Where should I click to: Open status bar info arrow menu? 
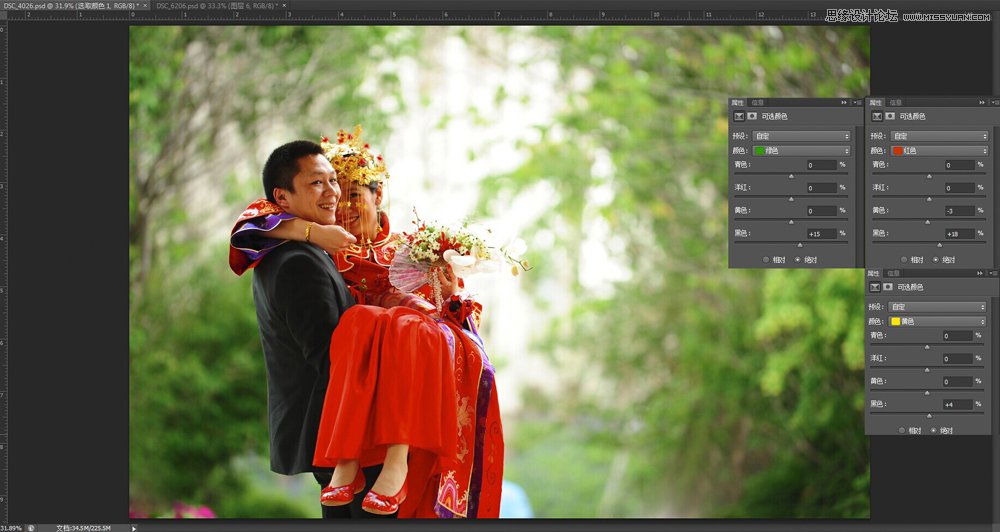point(134,528)
